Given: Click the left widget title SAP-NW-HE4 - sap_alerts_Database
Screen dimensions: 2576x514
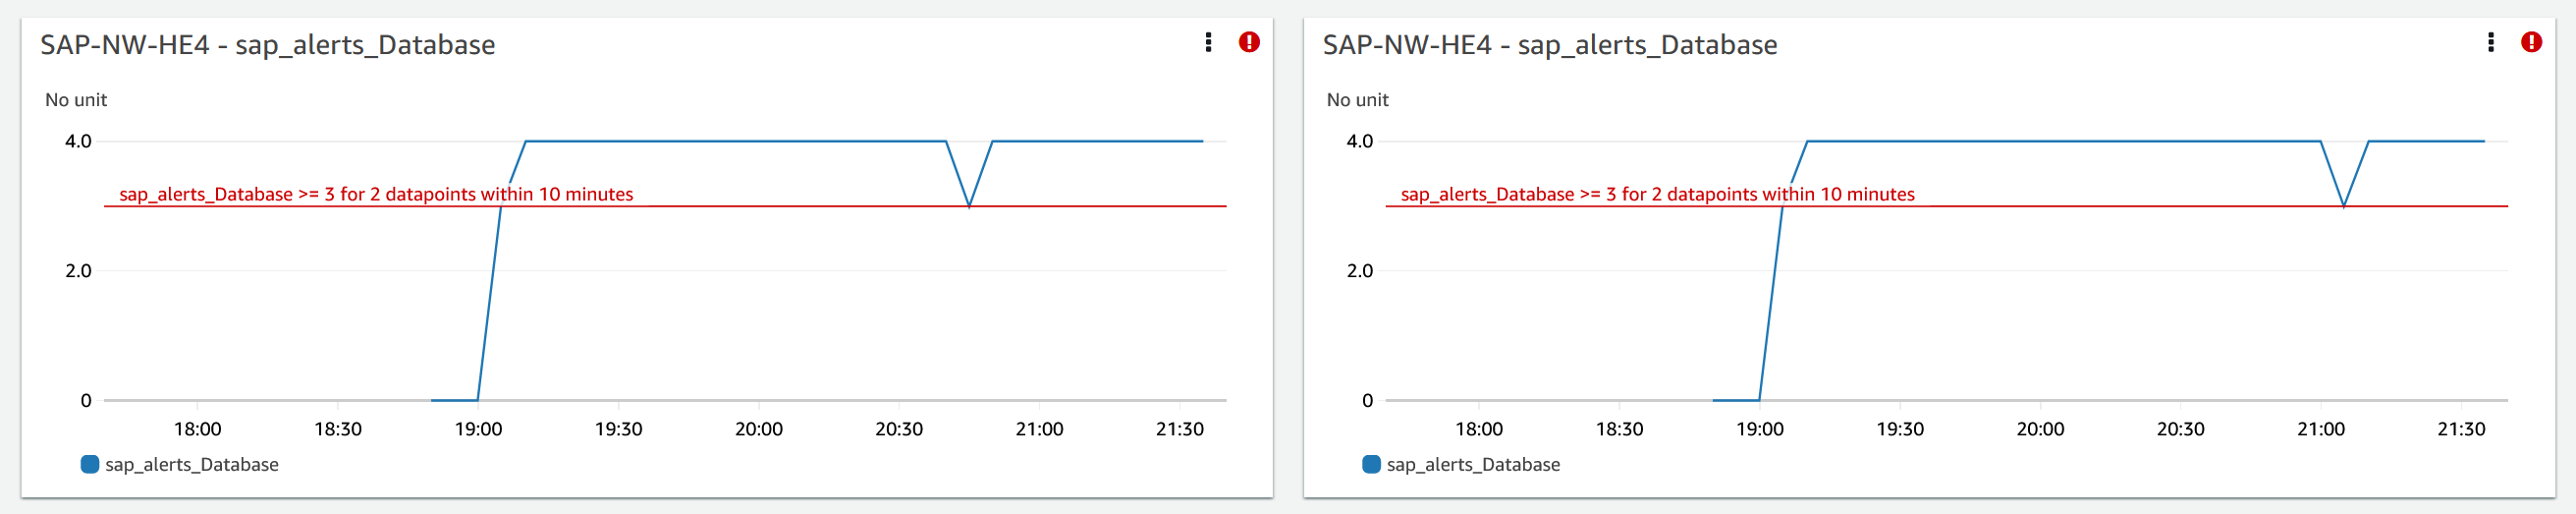Looking at the screenshot, I should tap(267, 45).
